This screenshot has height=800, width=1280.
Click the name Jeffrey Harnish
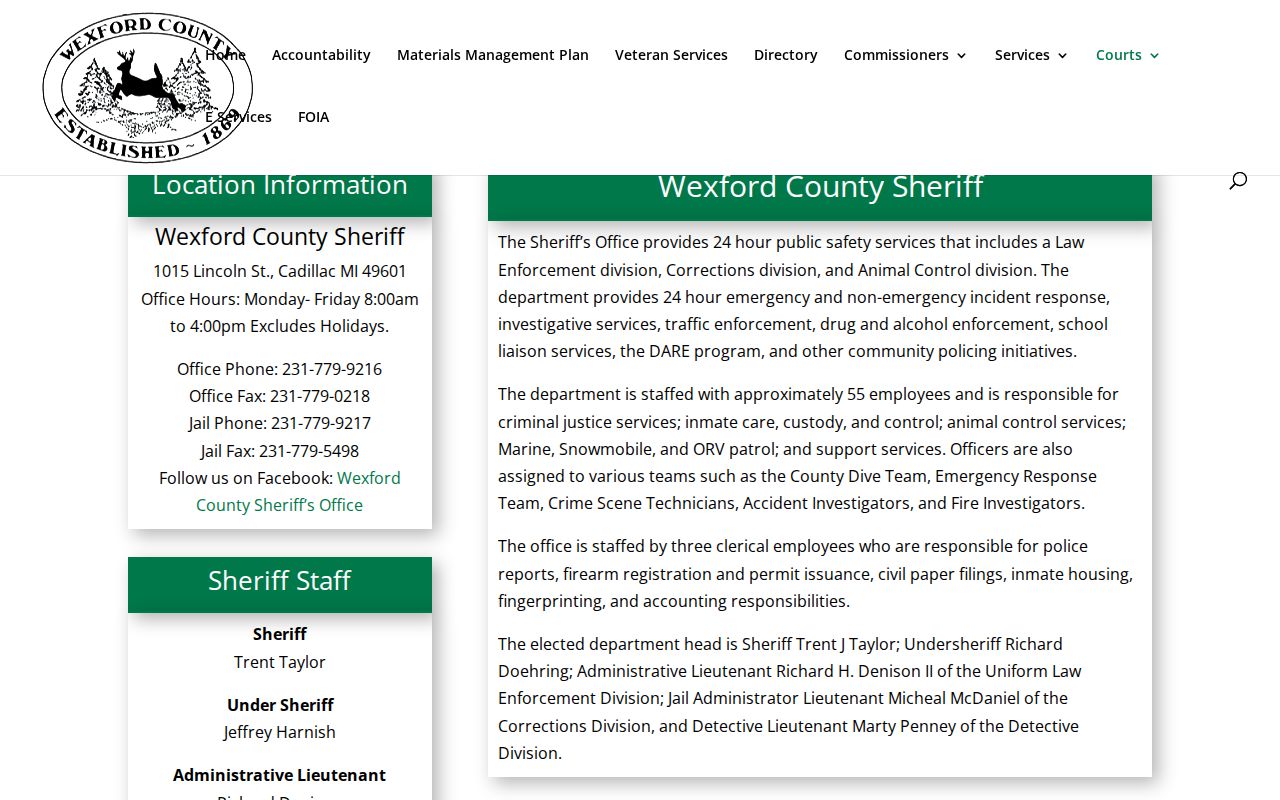pyautogui.click(x=280, y=732)
